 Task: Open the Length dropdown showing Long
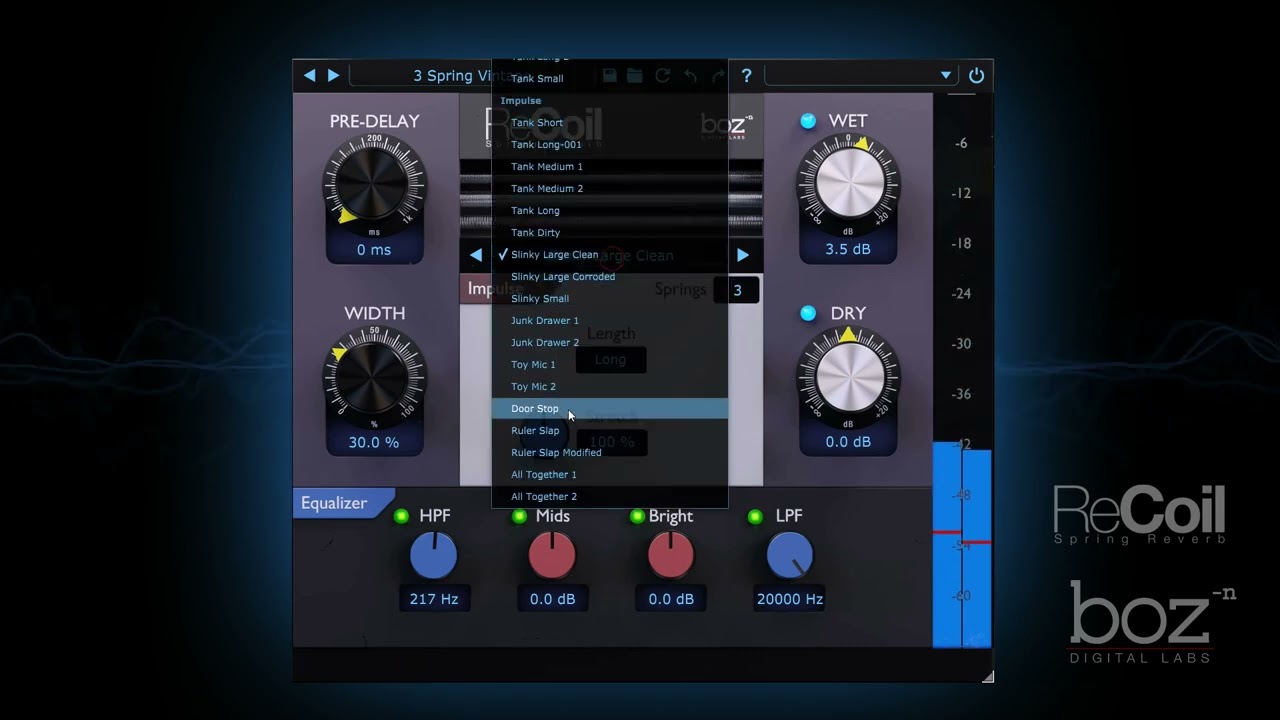click(610, 359)
